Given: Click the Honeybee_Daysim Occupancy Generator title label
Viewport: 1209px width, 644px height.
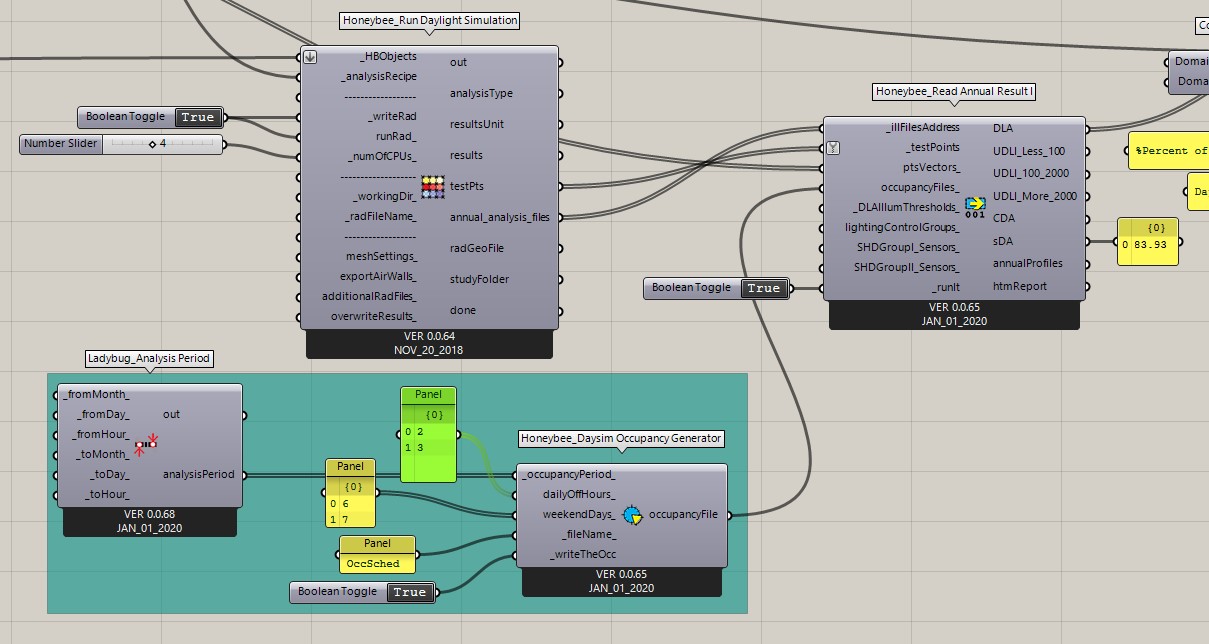Looking at the screenshot, I should coord(621,438).
